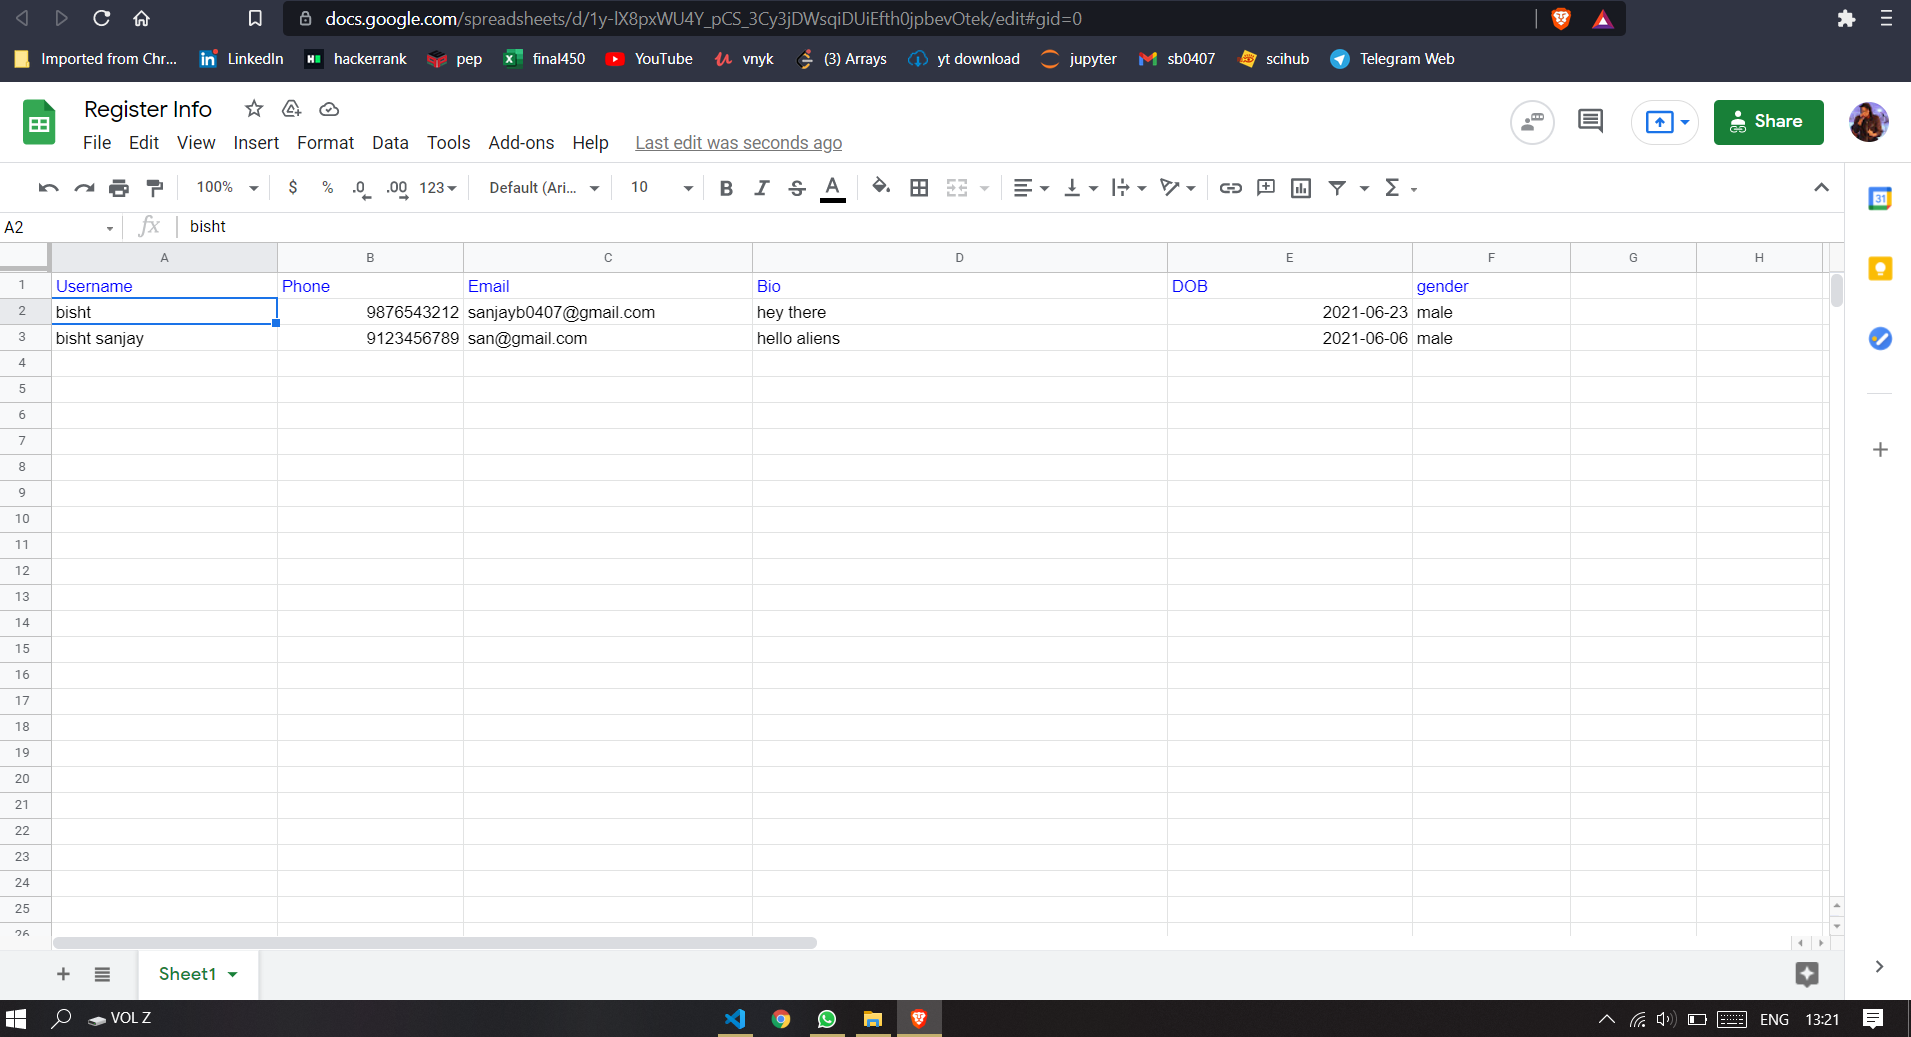Open the File menu
Viewport: 1911px width, 1037px height.
point(97,143)
